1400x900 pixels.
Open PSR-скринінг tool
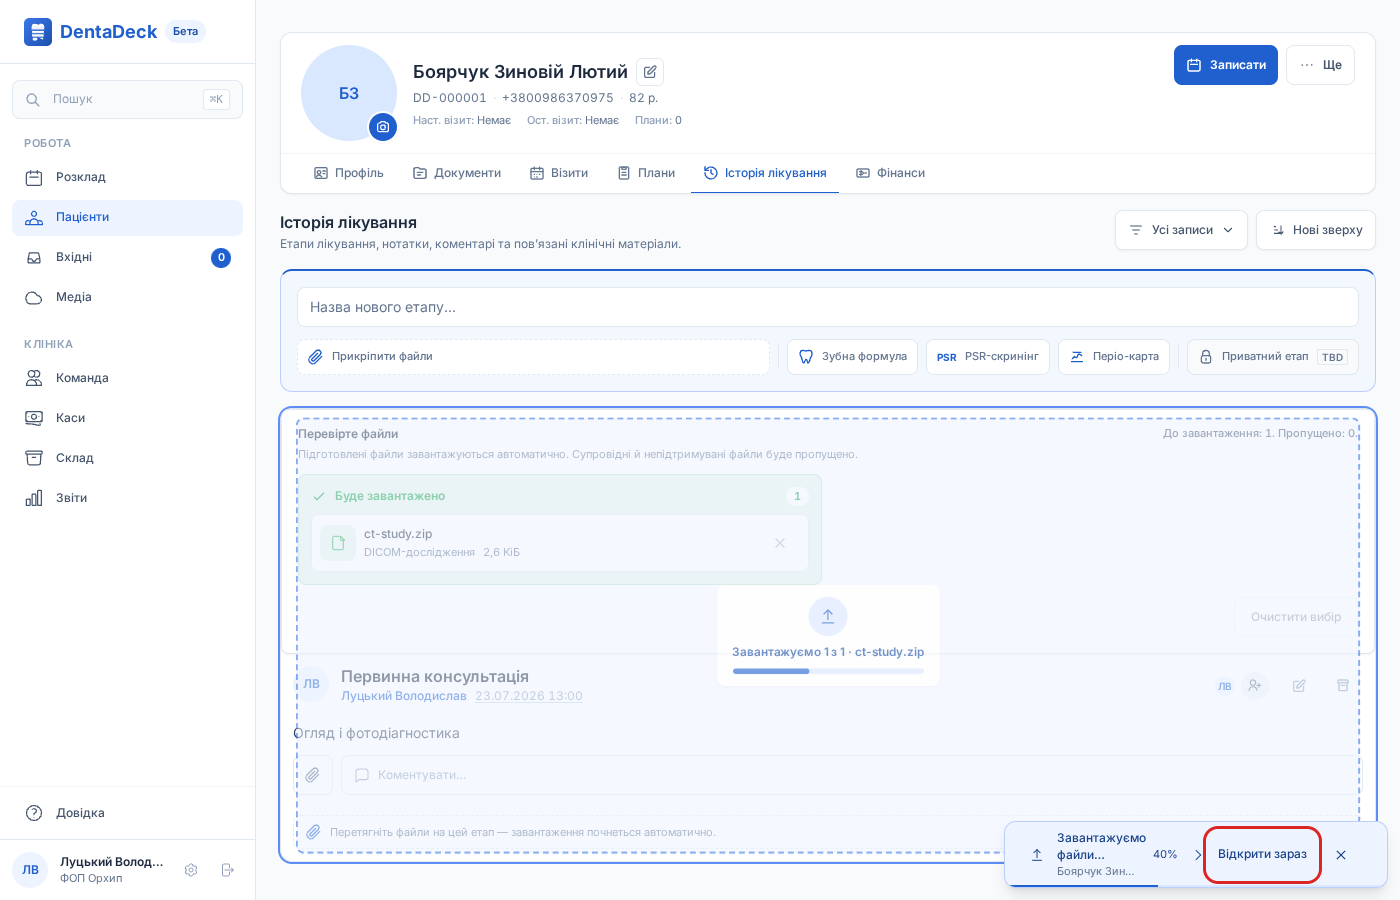988,357
